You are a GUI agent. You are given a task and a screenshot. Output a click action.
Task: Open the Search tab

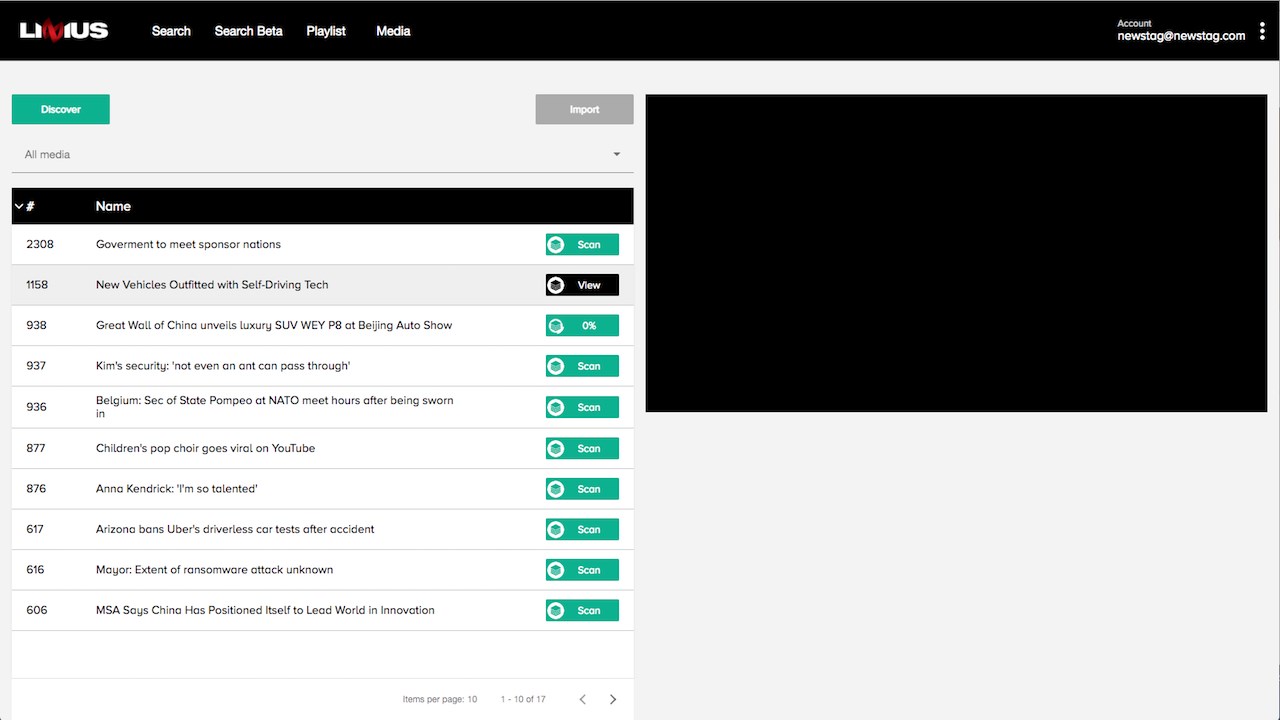point(171,31)
